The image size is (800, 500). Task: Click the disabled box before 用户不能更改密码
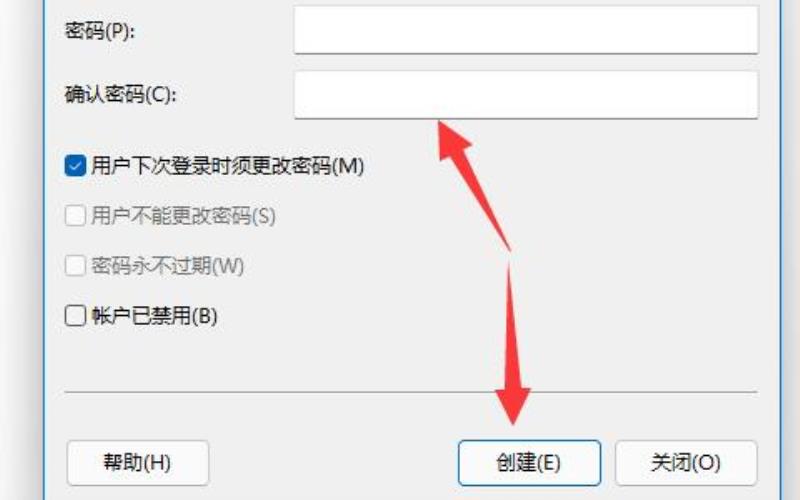coord(75,216)
